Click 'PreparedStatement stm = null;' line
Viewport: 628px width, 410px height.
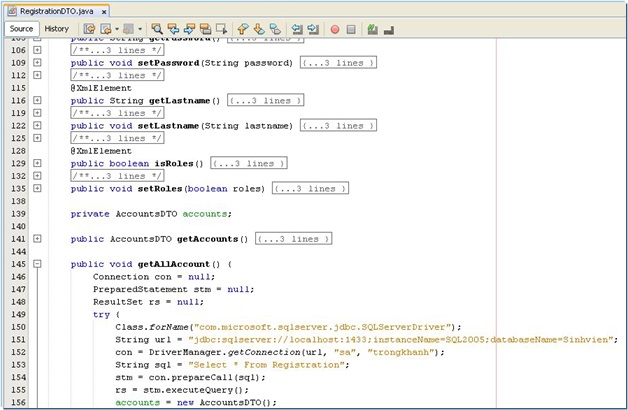point(173,289)
